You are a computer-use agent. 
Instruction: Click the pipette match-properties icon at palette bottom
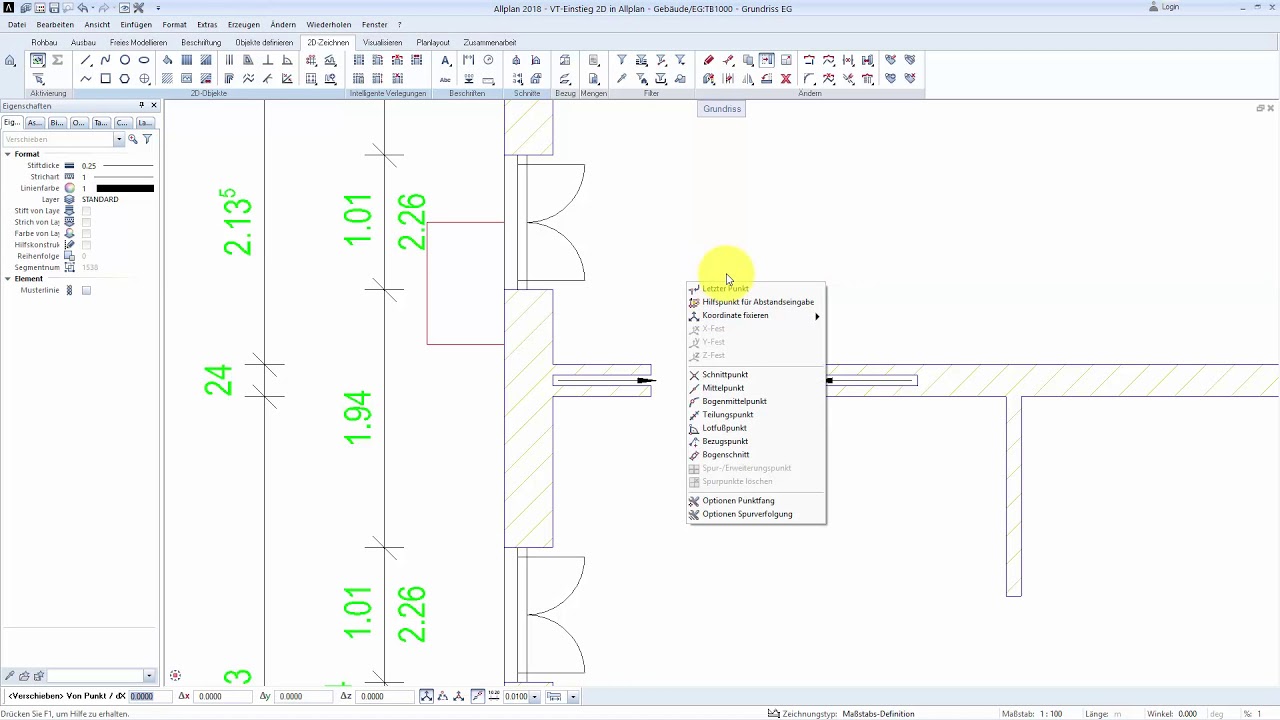tap(9, 676)
